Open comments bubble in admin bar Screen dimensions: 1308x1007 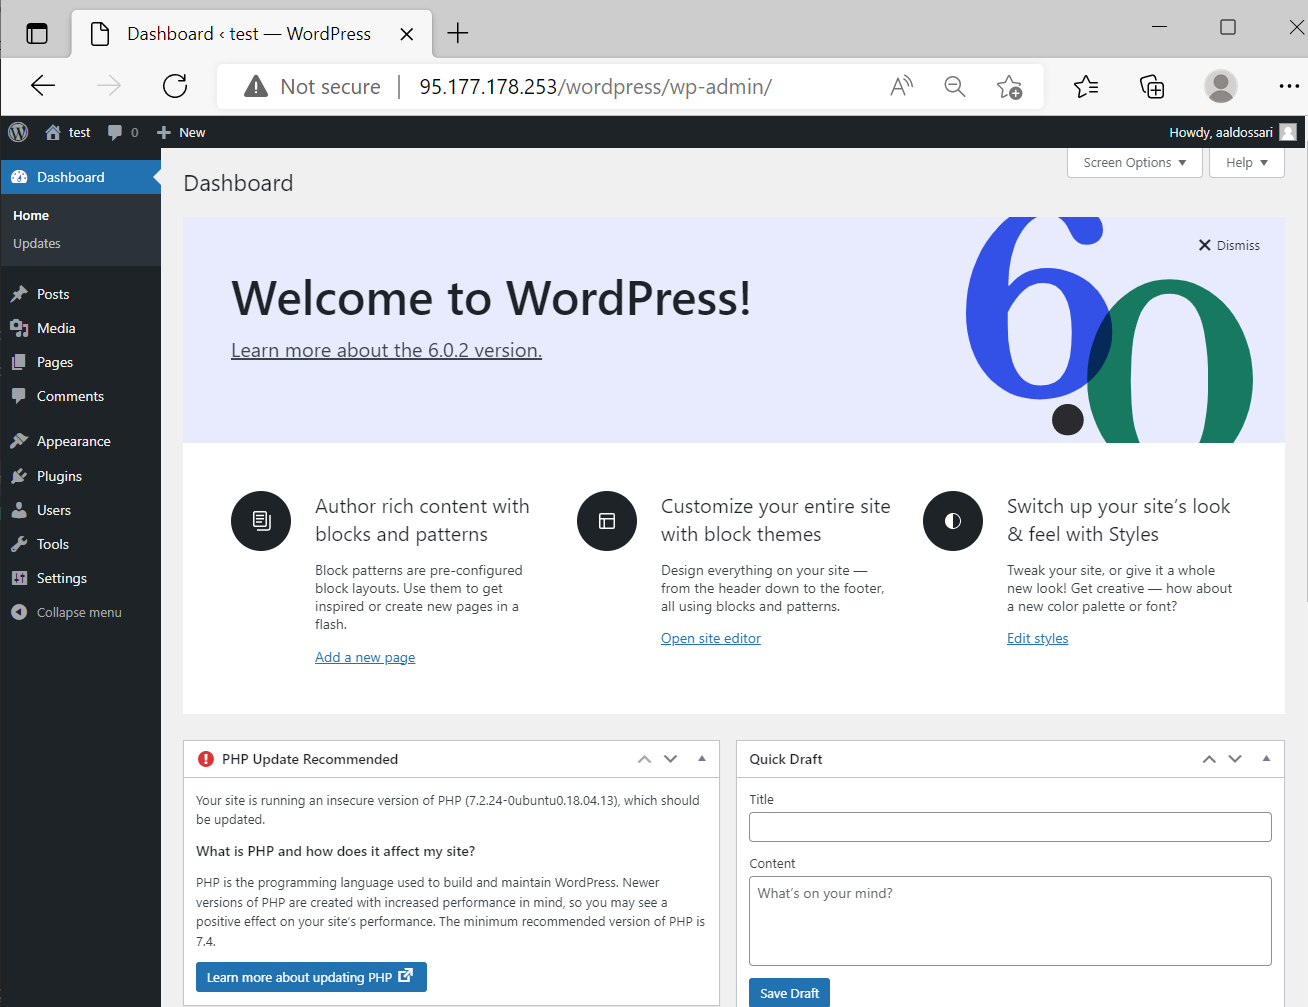[x=115, y=132]
